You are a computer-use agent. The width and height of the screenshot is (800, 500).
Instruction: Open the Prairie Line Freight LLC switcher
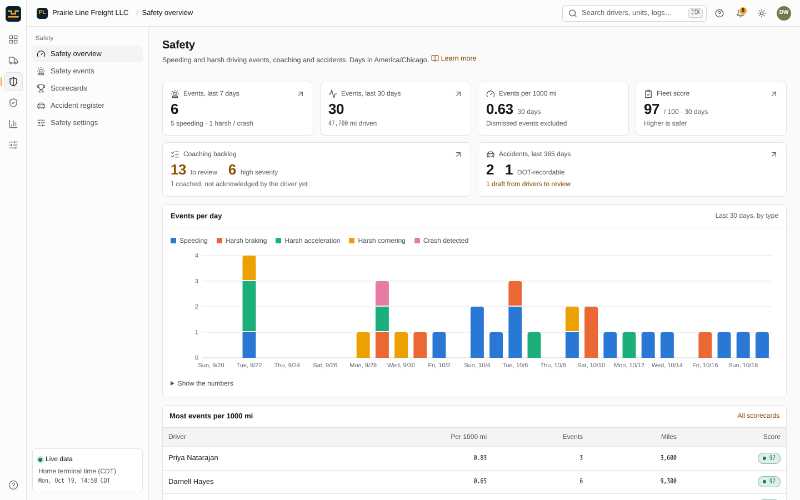tap(83, 13)
